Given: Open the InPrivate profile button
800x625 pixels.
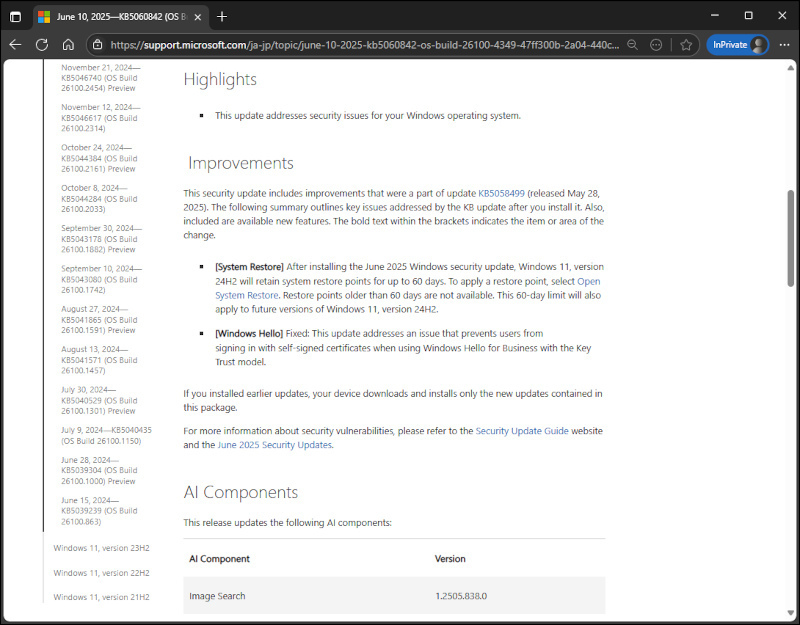Looking at the screenshot, I should click(738, 45).
